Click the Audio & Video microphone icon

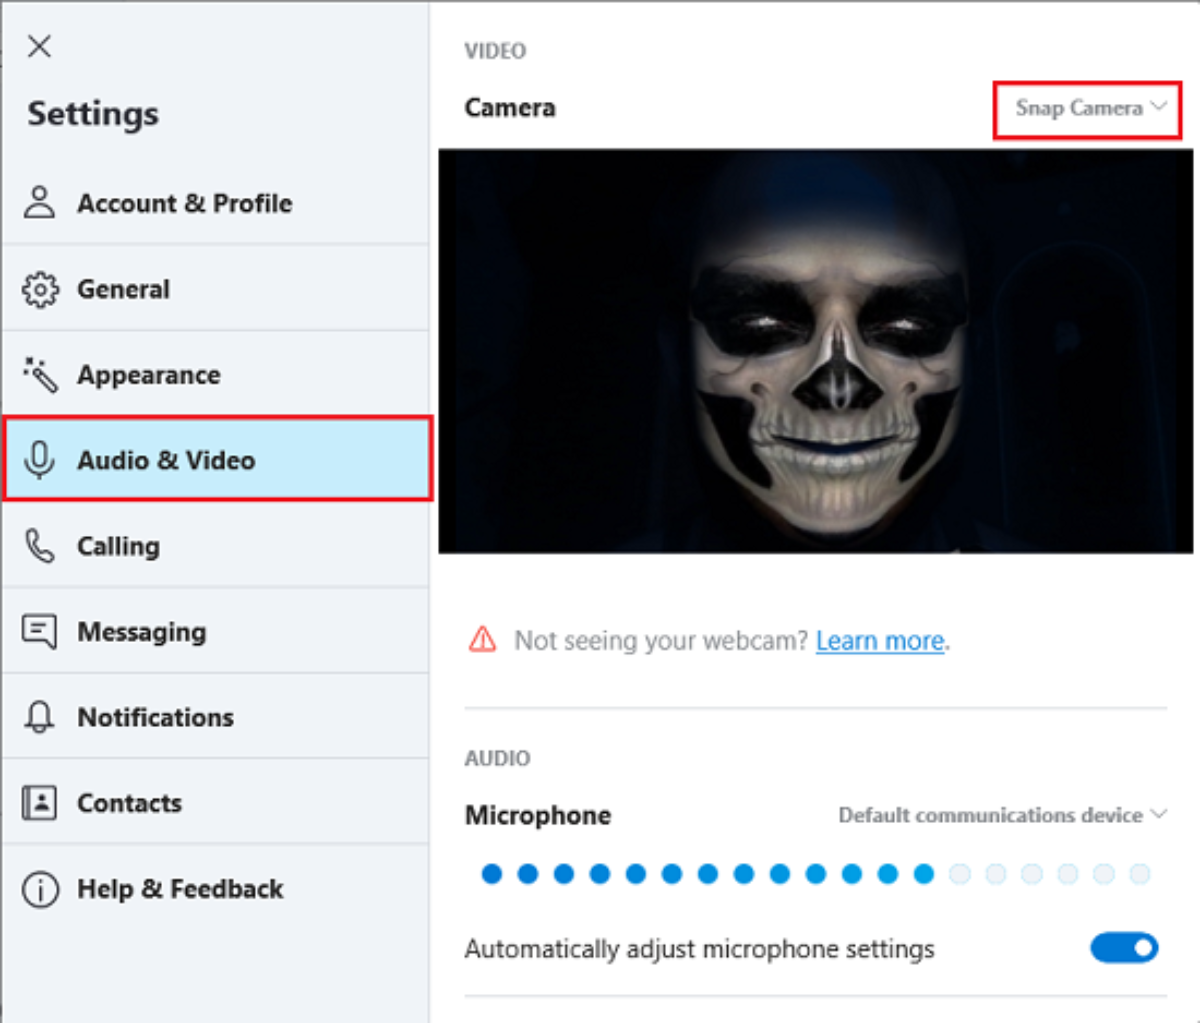(40, 460)
